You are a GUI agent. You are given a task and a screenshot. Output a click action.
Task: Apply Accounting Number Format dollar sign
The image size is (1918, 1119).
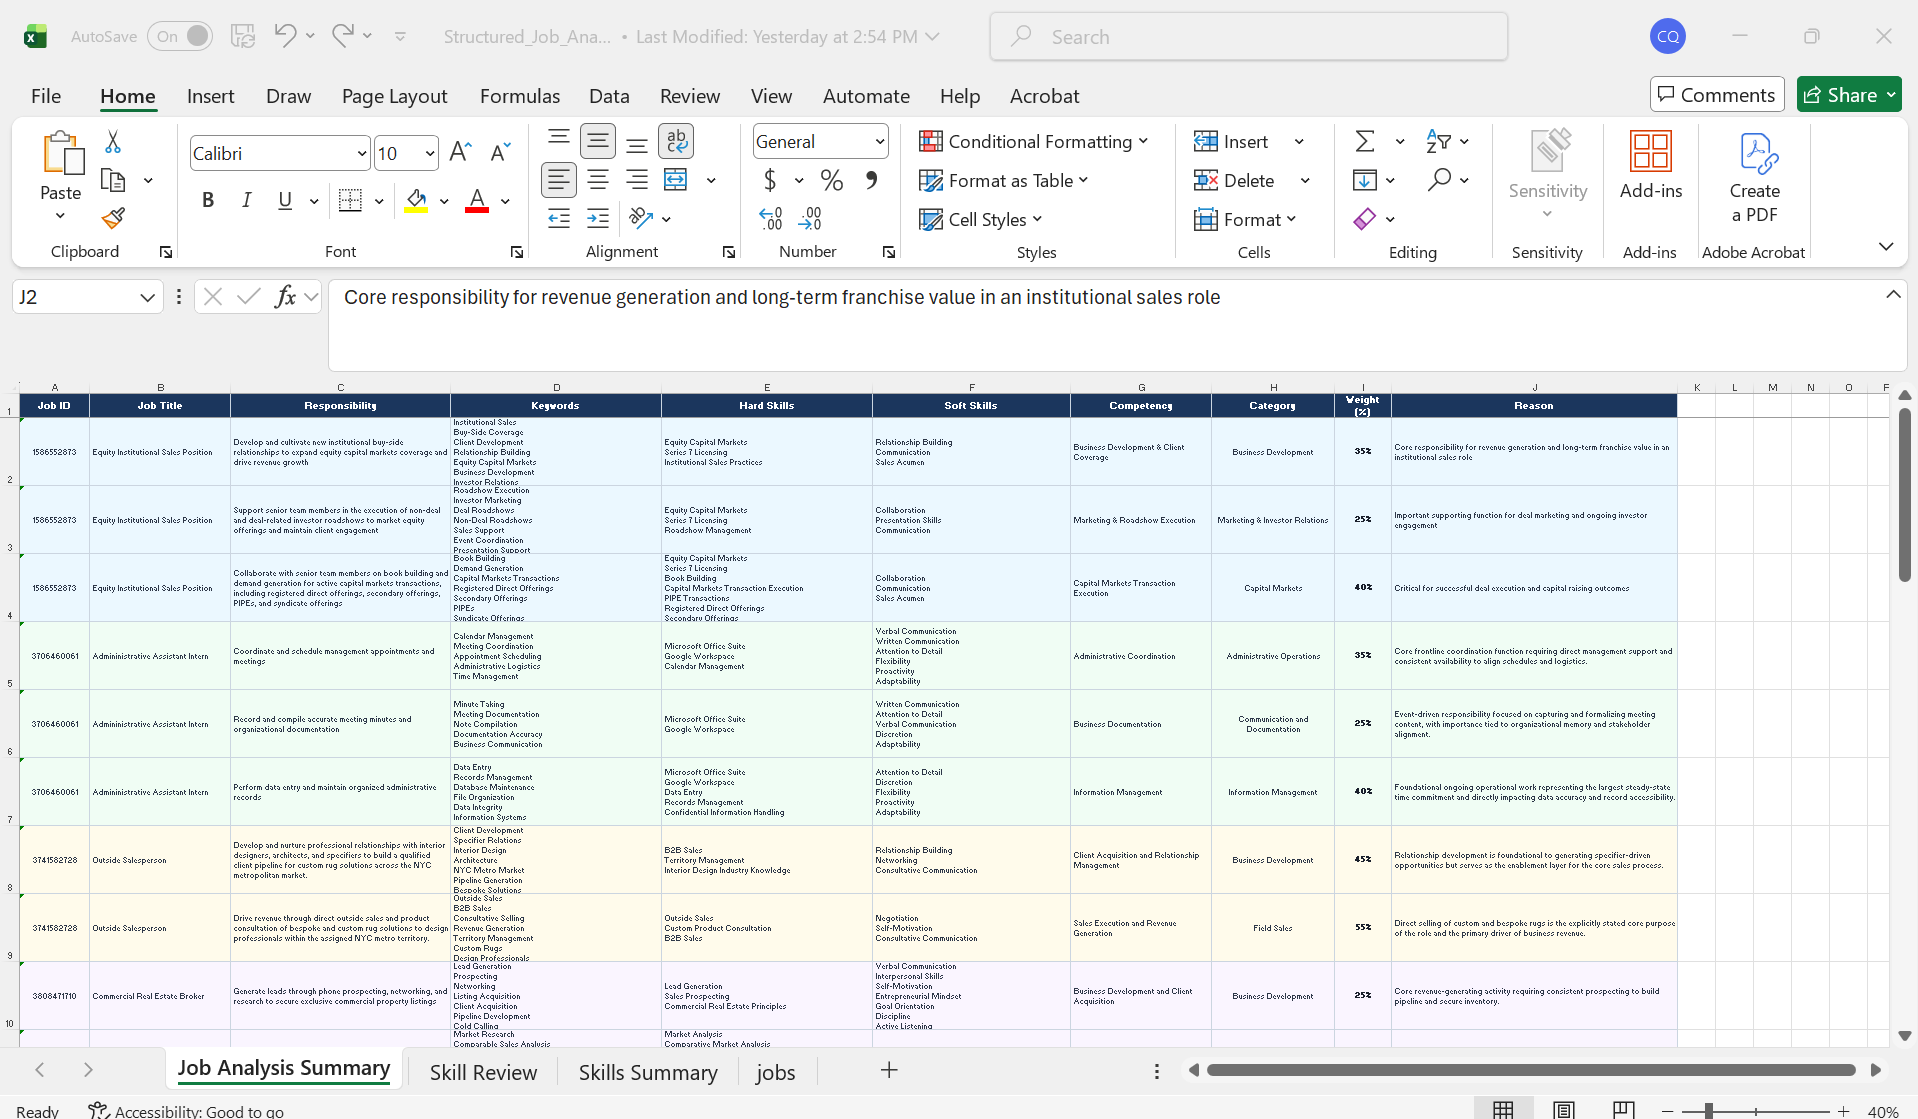(x=770, y=180)
